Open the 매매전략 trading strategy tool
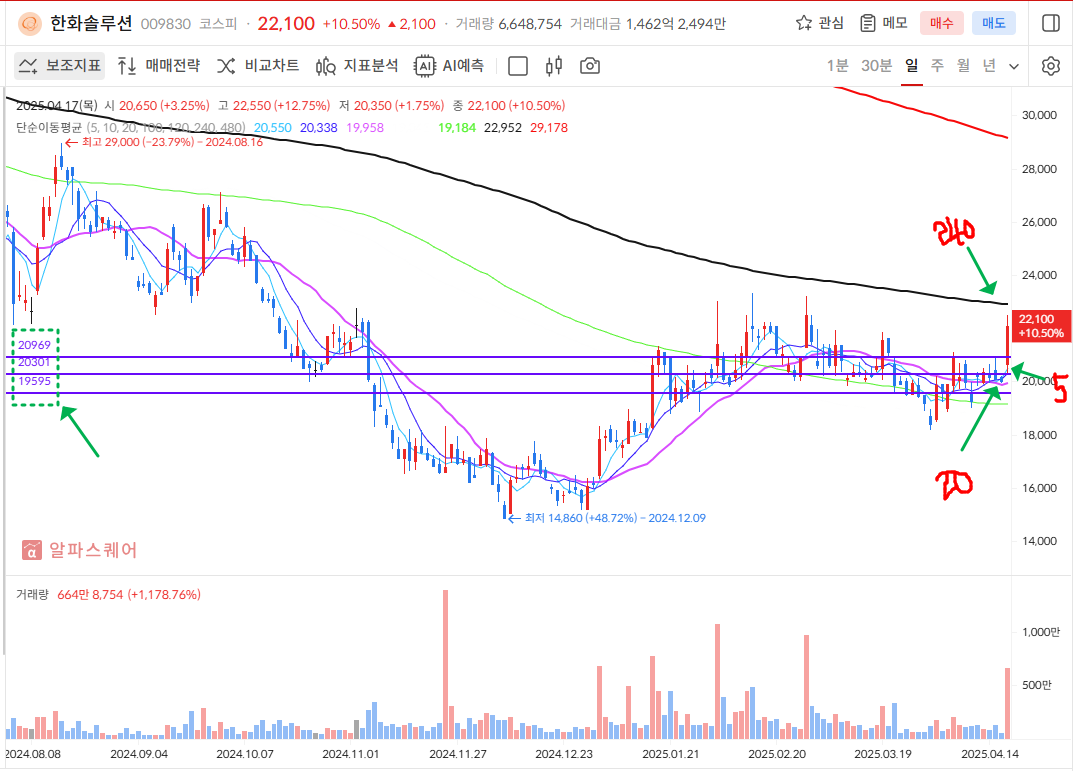Screen dimensions: 1073x771 pyautogui.click(x=158, y=66)
